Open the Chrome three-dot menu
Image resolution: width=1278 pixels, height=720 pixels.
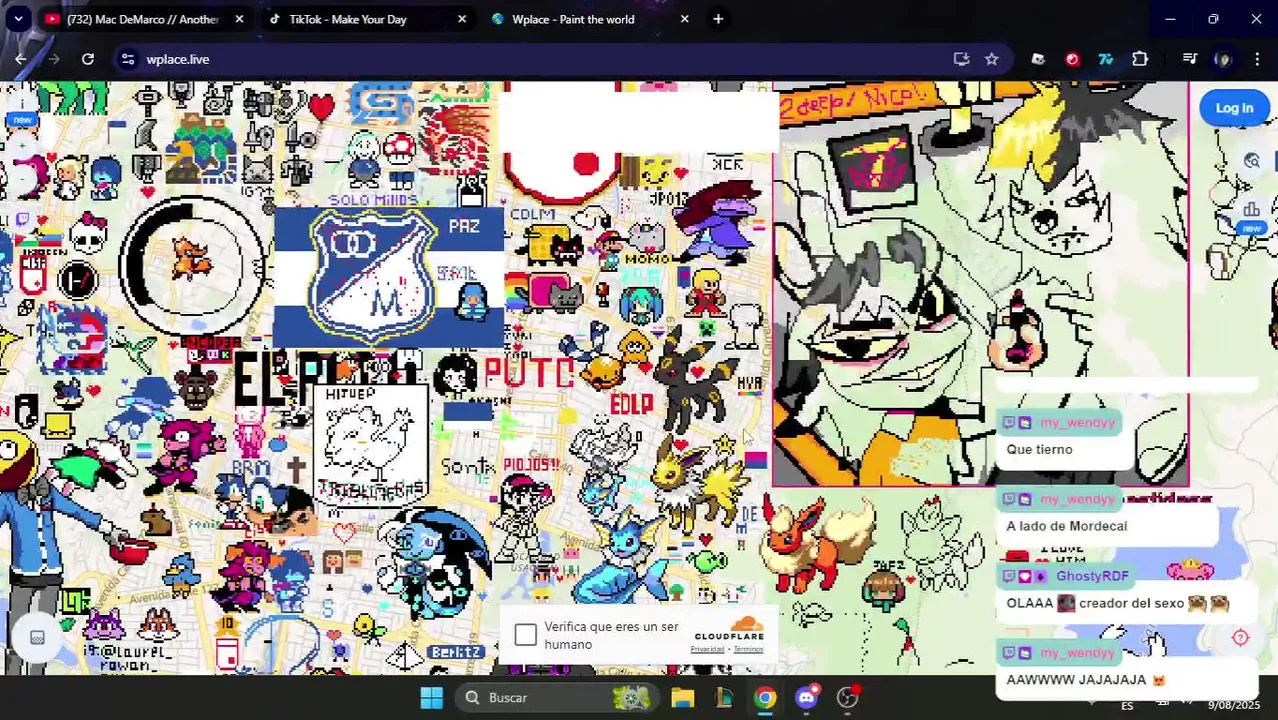pyautogui.click(x=1257, y=59)
